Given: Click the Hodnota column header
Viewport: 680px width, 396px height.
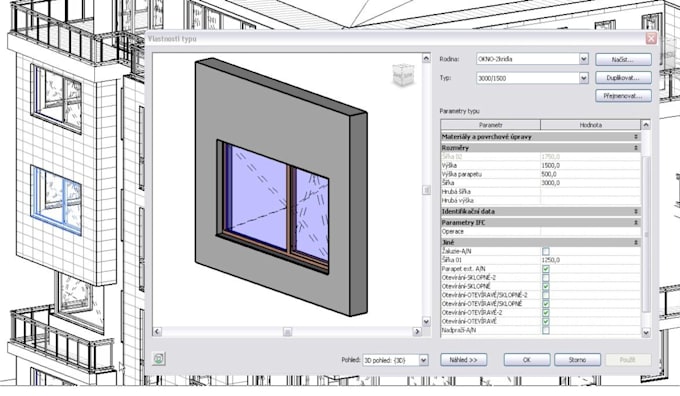Looking at the screenshot, I should 590,125.
